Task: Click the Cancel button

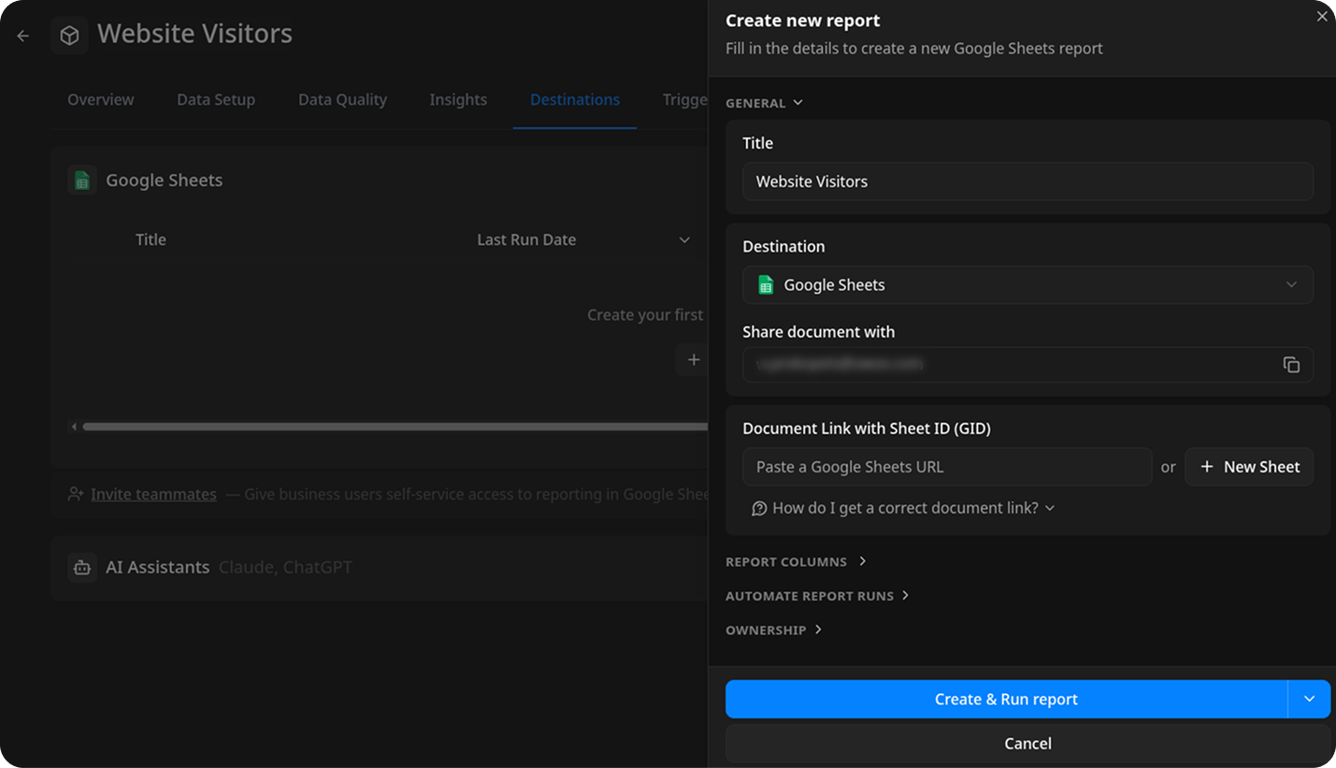Action: [1028, 744]
